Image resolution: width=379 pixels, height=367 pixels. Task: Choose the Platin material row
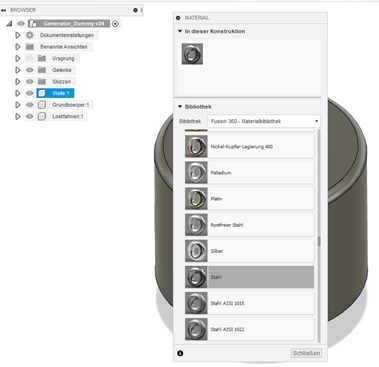[250, 199]
